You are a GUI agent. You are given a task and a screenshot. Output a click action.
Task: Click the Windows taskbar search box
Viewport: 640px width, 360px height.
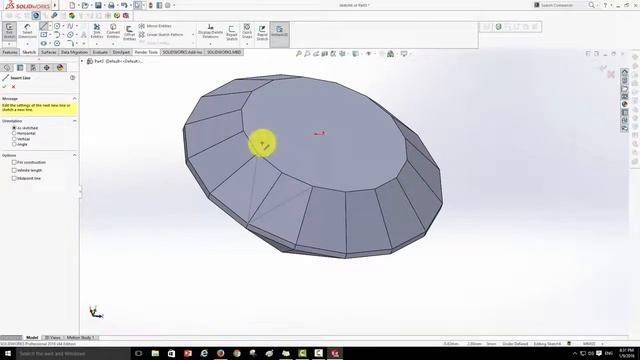(73, 353)
